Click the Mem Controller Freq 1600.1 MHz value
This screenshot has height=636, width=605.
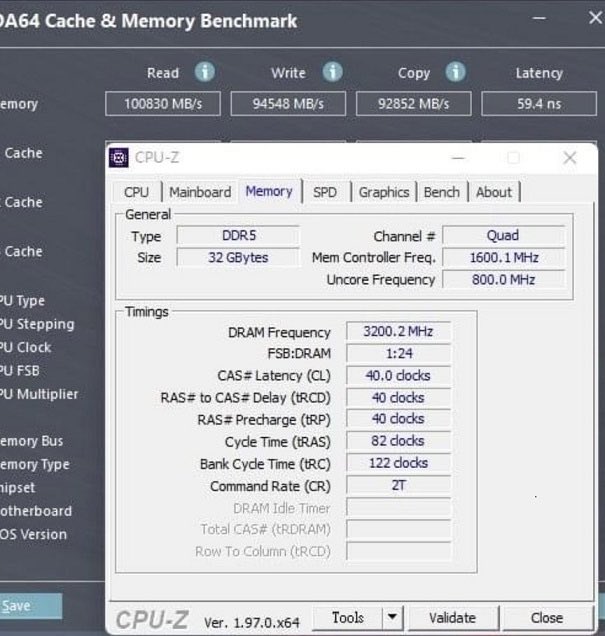[503, 257]
